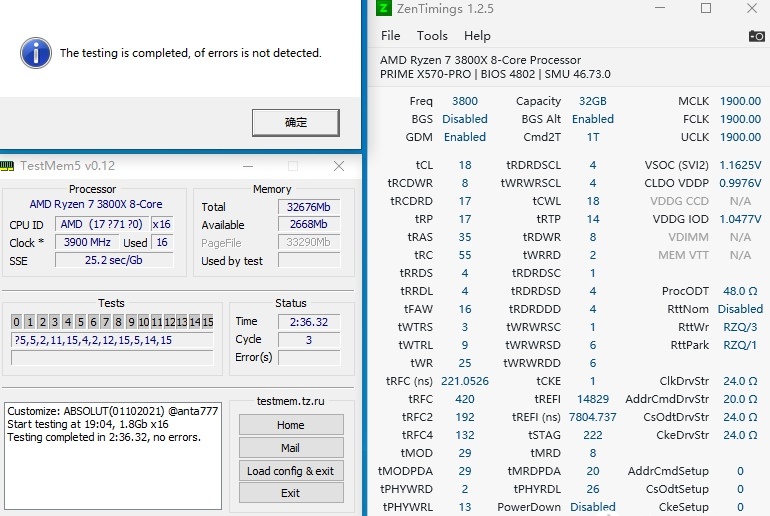Click the Available memory 2668Mb field
The image size is (770, 516).
(x=309, y=224)
